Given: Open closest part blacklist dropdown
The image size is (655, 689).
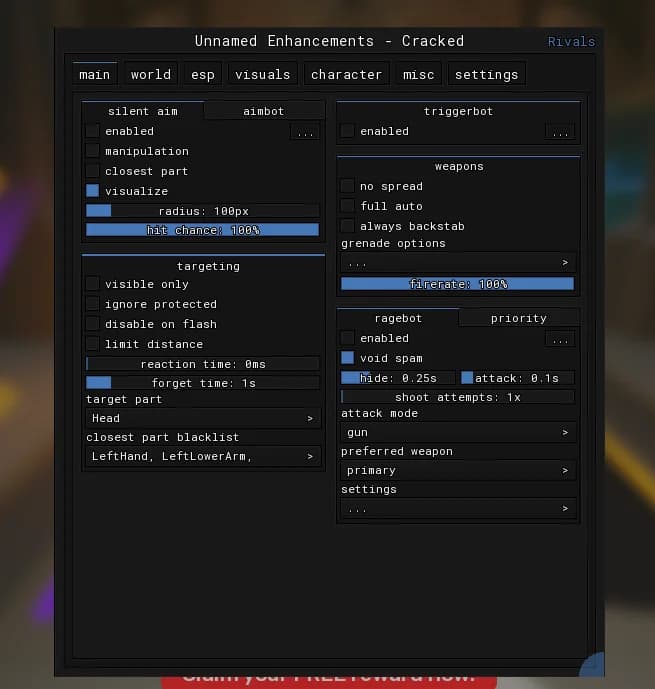Looking at the screenshot, I should click(x=203, y=456).
